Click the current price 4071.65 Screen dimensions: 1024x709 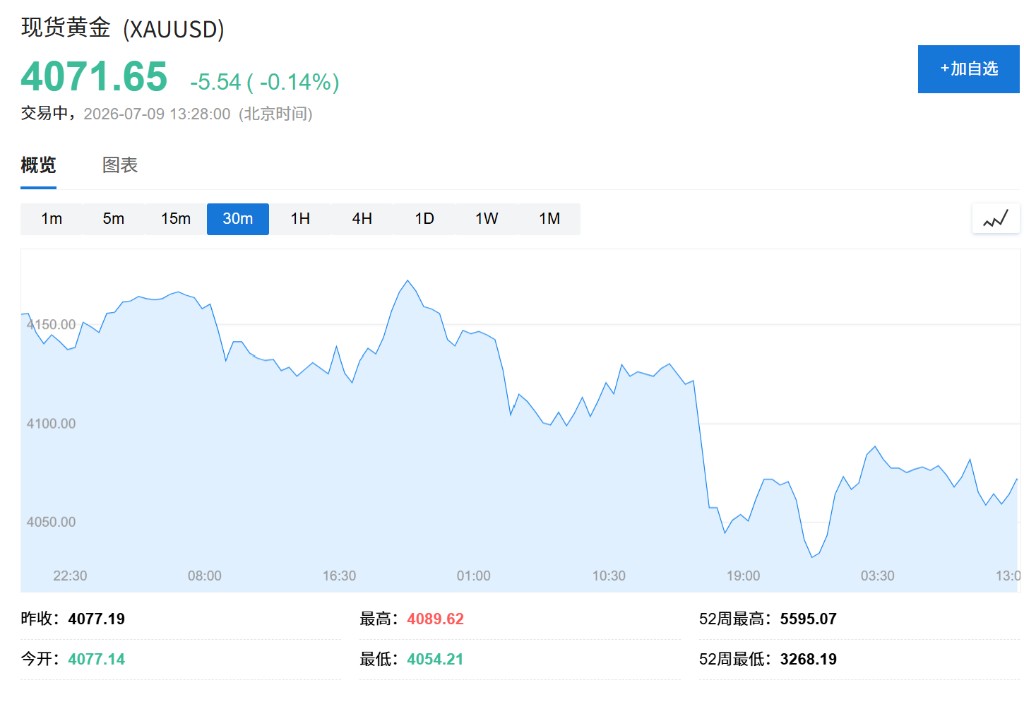pyautogui.click(x=94, y=76)
